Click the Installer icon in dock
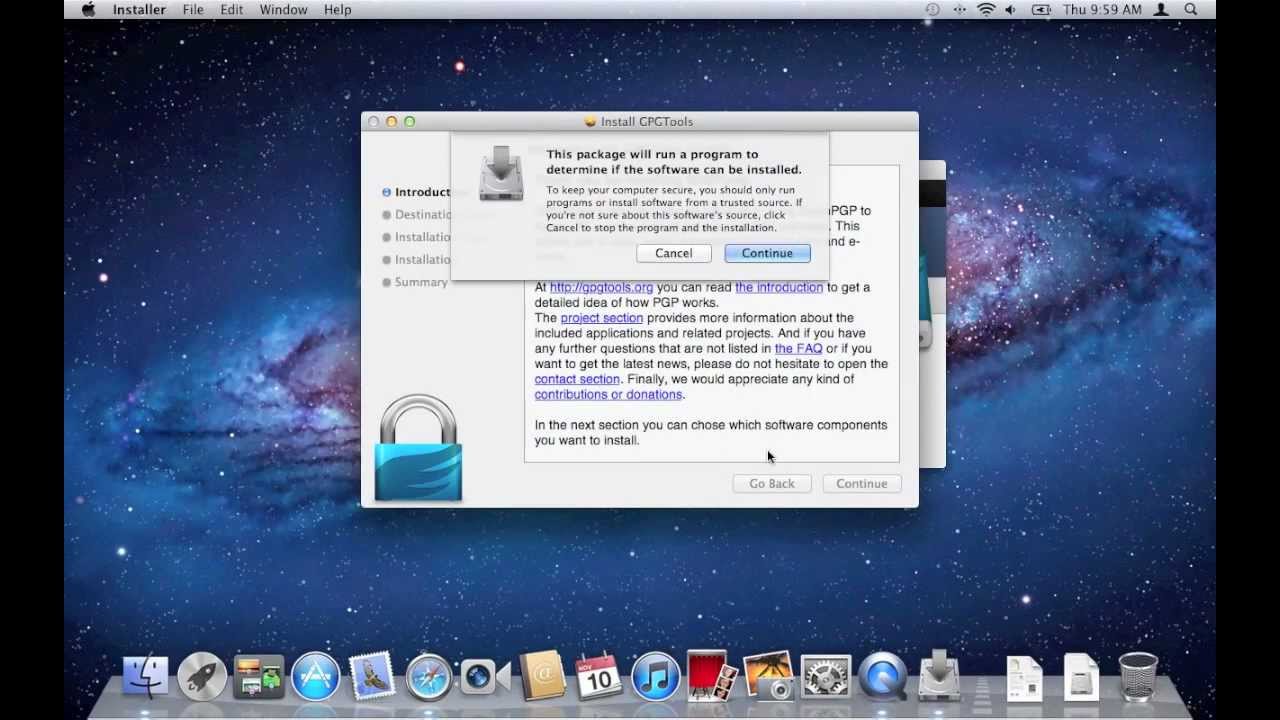 tap(939, 675)
